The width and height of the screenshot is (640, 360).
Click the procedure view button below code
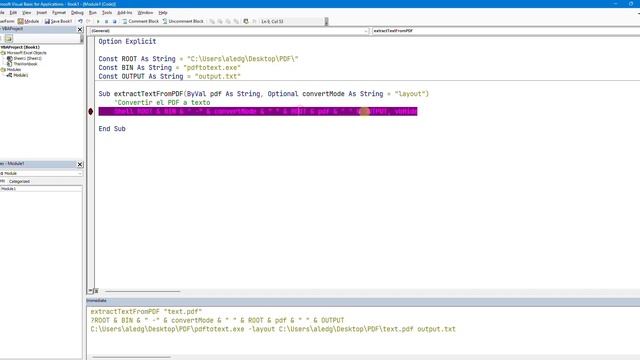[x=90, y=291]
